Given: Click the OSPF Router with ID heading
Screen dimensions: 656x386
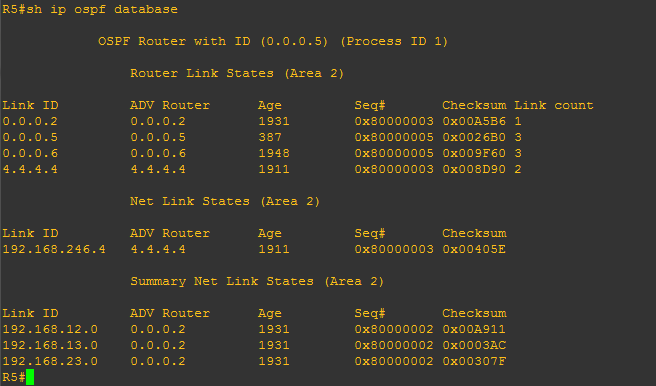Looking at the screenshot, I should point(273,41).
